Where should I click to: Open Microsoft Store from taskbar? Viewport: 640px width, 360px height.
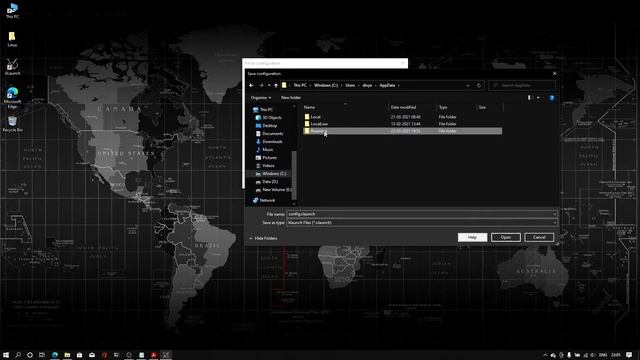[79, 355]
